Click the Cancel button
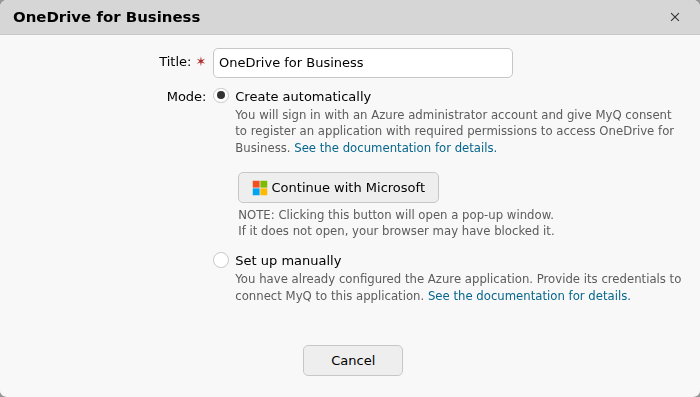 point(353,360)
